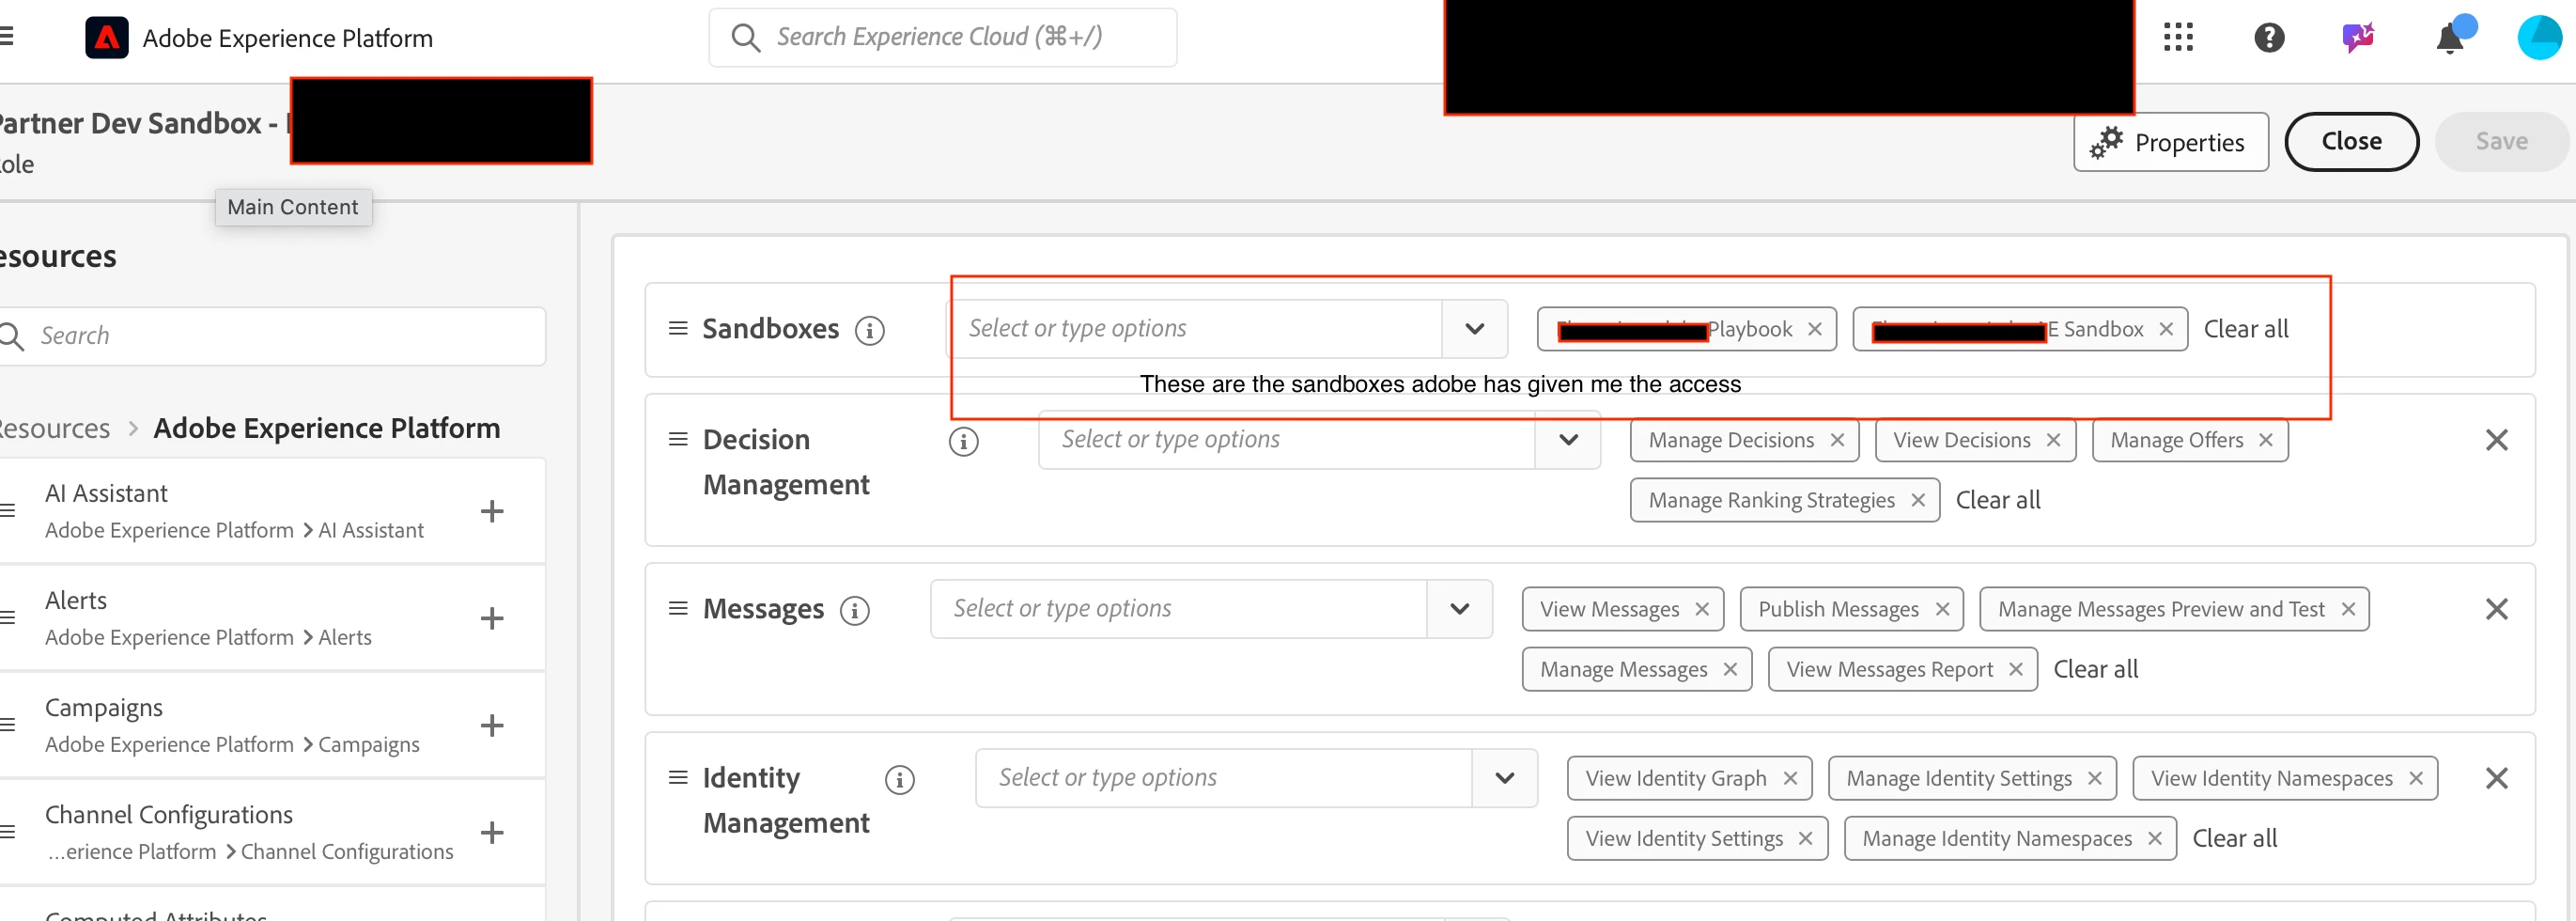Remove the Manage Identity Namespaces tag

[x=2154, y=838]
